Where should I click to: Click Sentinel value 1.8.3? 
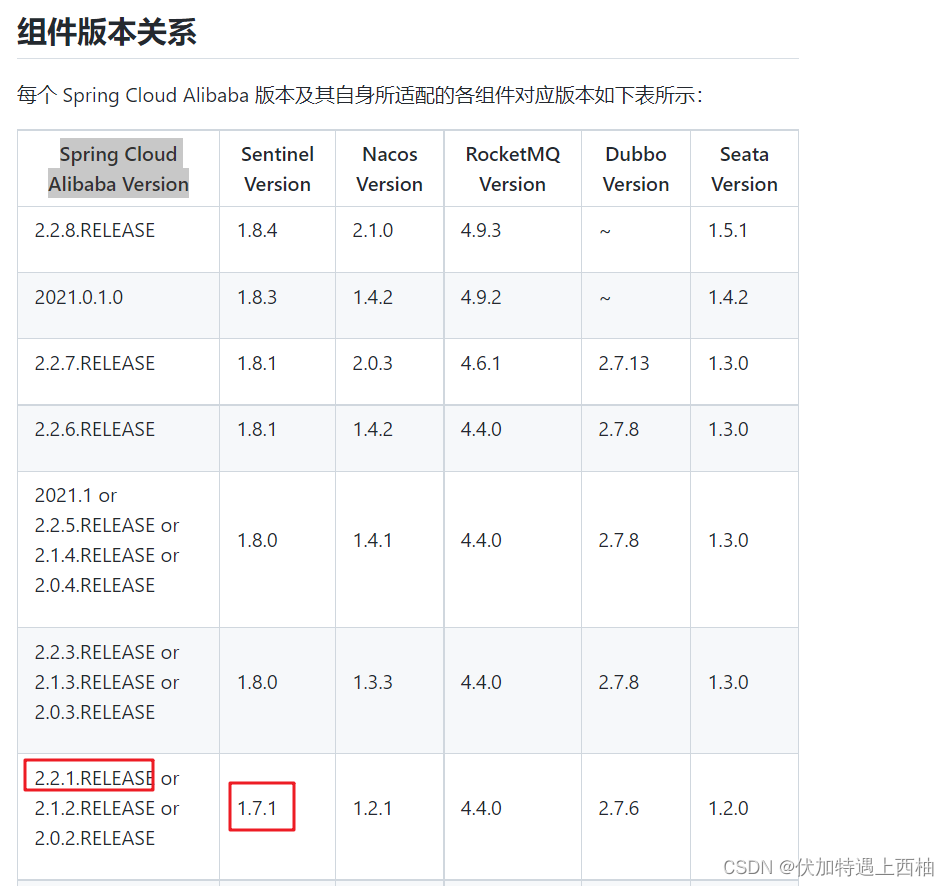pyautogui.click(x=257, y=298)
